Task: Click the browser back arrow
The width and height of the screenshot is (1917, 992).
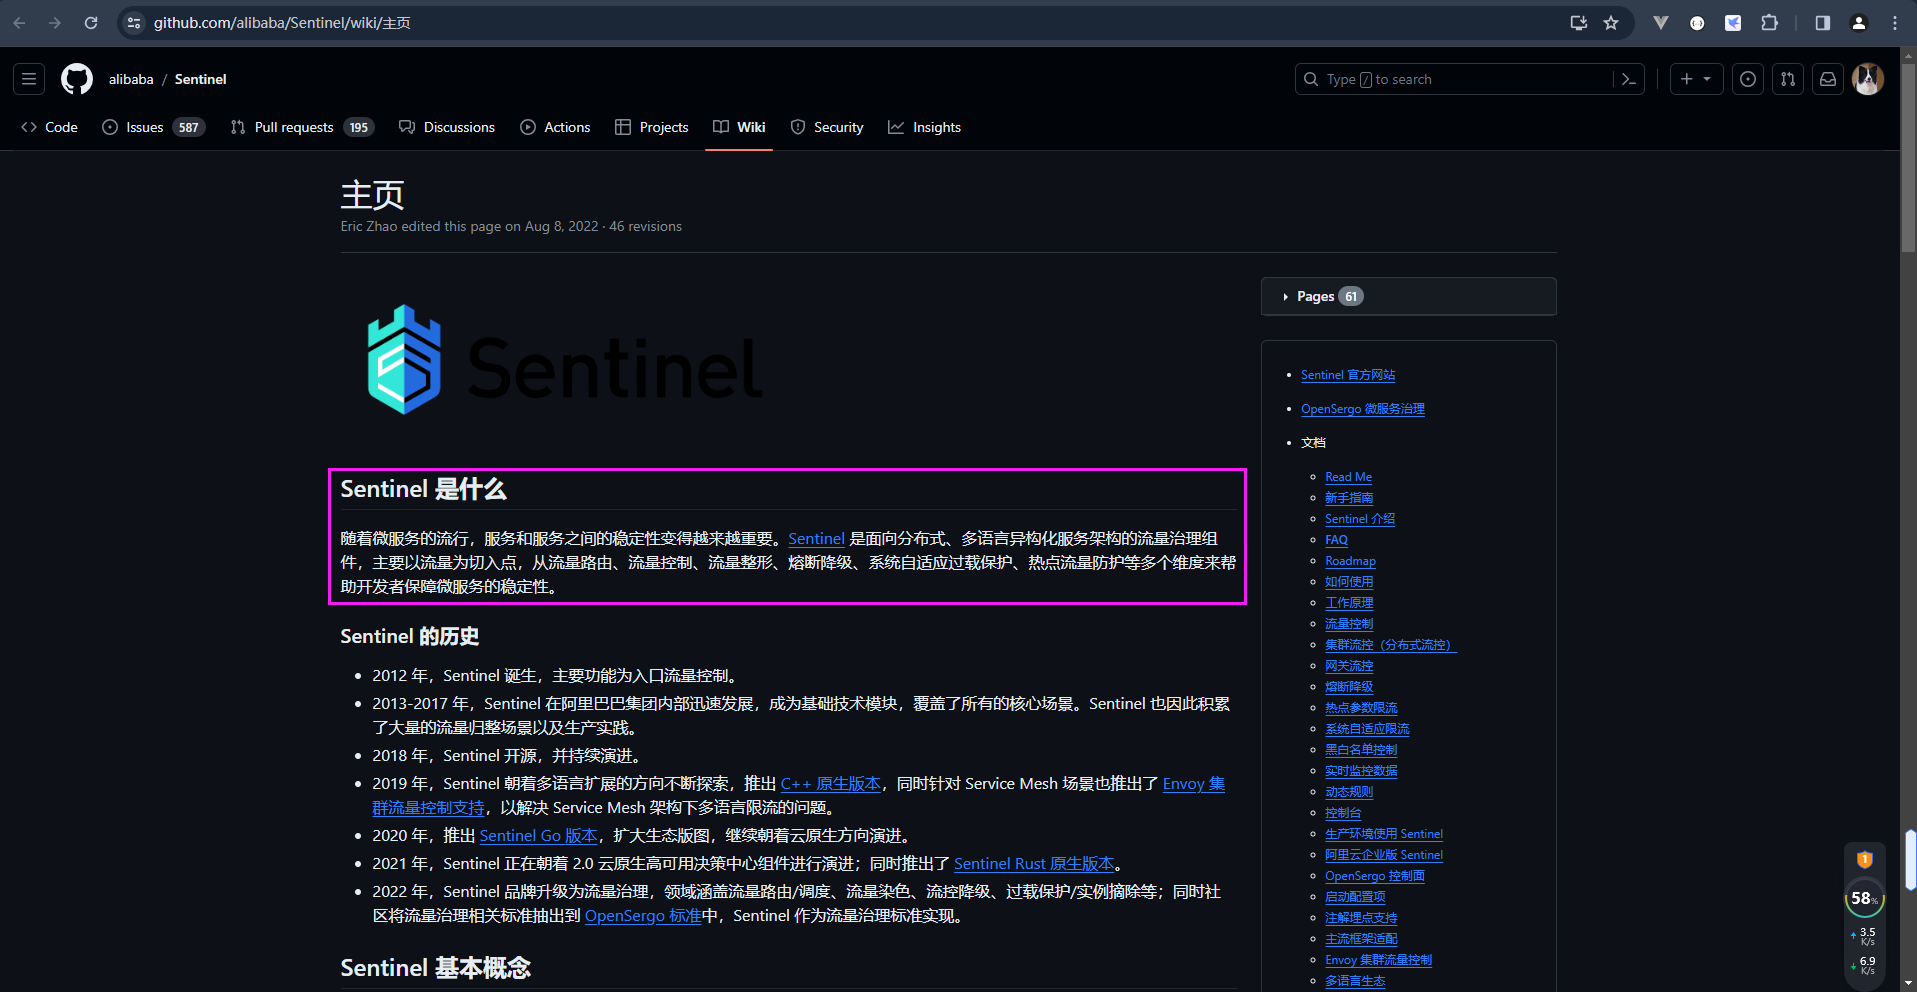Action: tap(19, 22)
